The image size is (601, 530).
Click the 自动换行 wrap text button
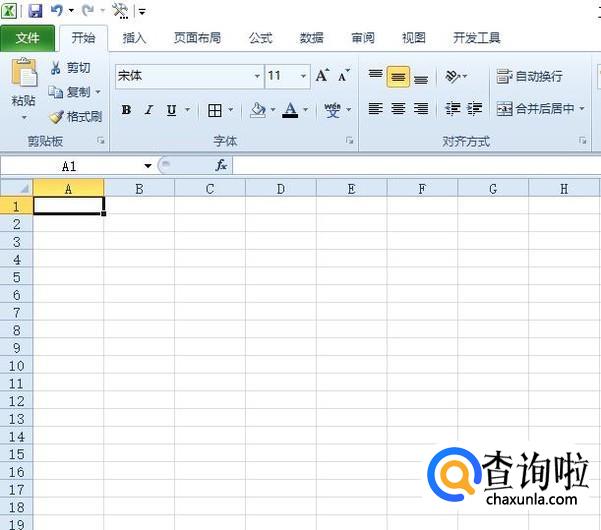[x=529, y=76]
